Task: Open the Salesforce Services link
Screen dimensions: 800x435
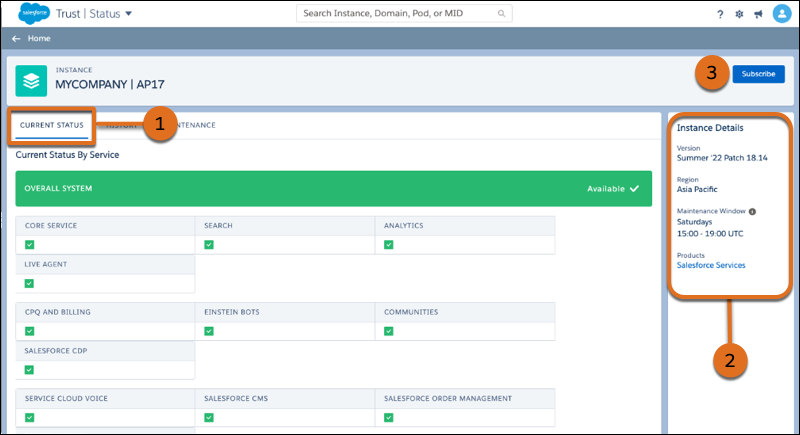Action: (711, 265)
